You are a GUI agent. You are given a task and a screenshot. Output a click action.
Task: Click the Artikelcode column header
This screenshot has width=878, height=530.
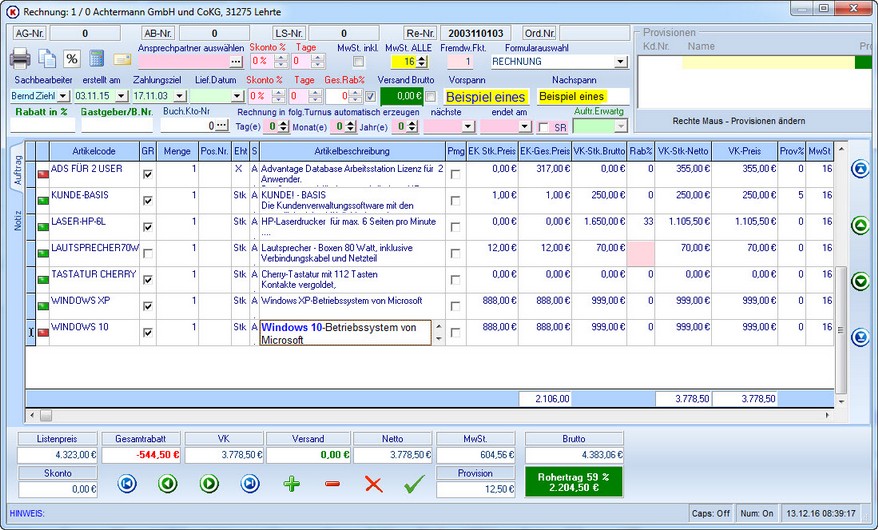tap(94, 151)
